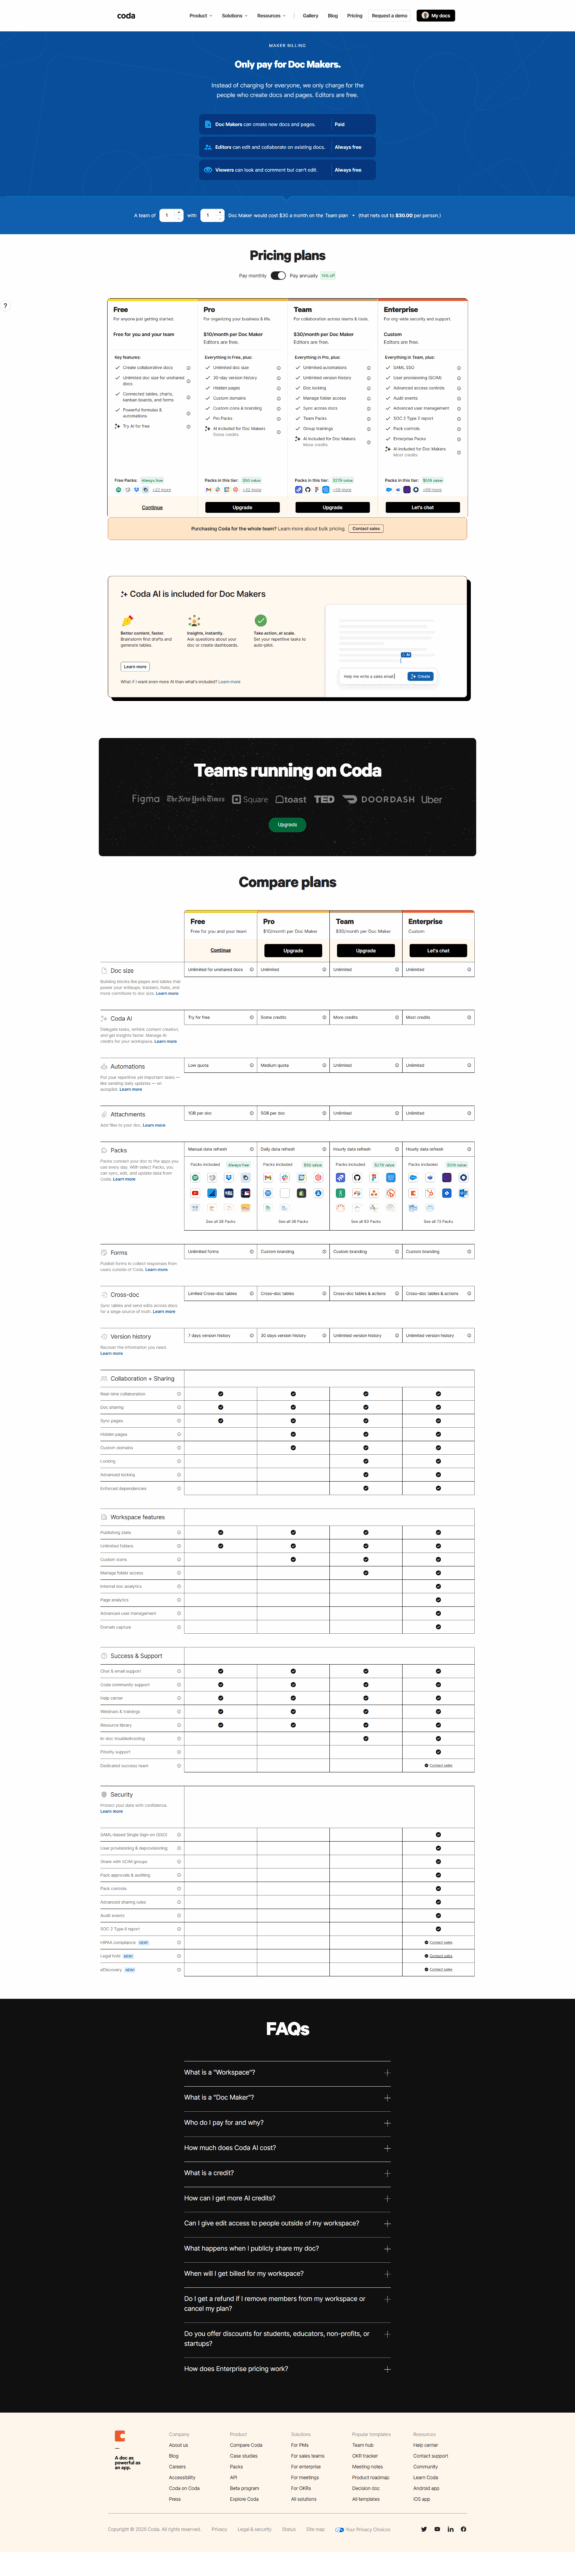Click the green Upgrade button under Teams running on Coda

[287, 825]
